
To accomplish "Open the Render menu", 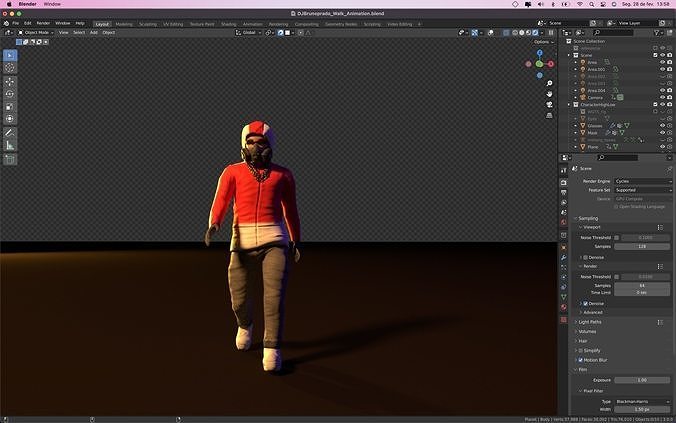I will 43,23.
